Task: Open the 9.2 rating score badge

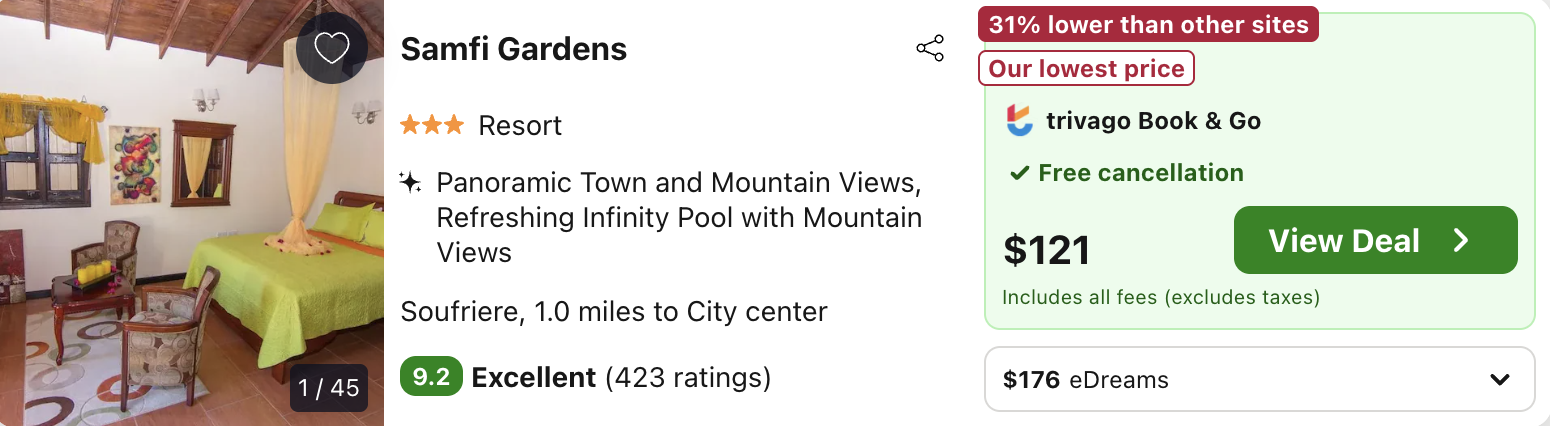Action: coord(431,377)
